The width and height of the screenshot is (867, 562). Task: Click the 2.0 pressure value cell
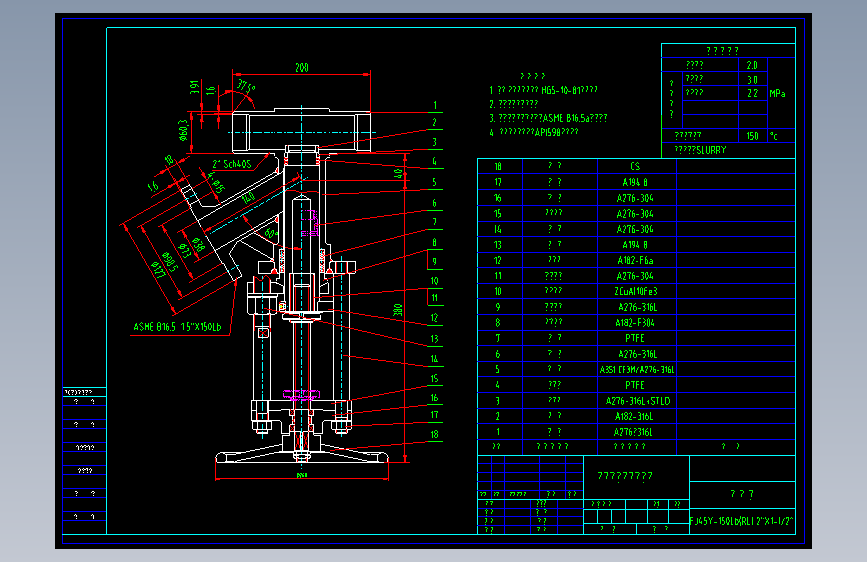tap(753, 65)
